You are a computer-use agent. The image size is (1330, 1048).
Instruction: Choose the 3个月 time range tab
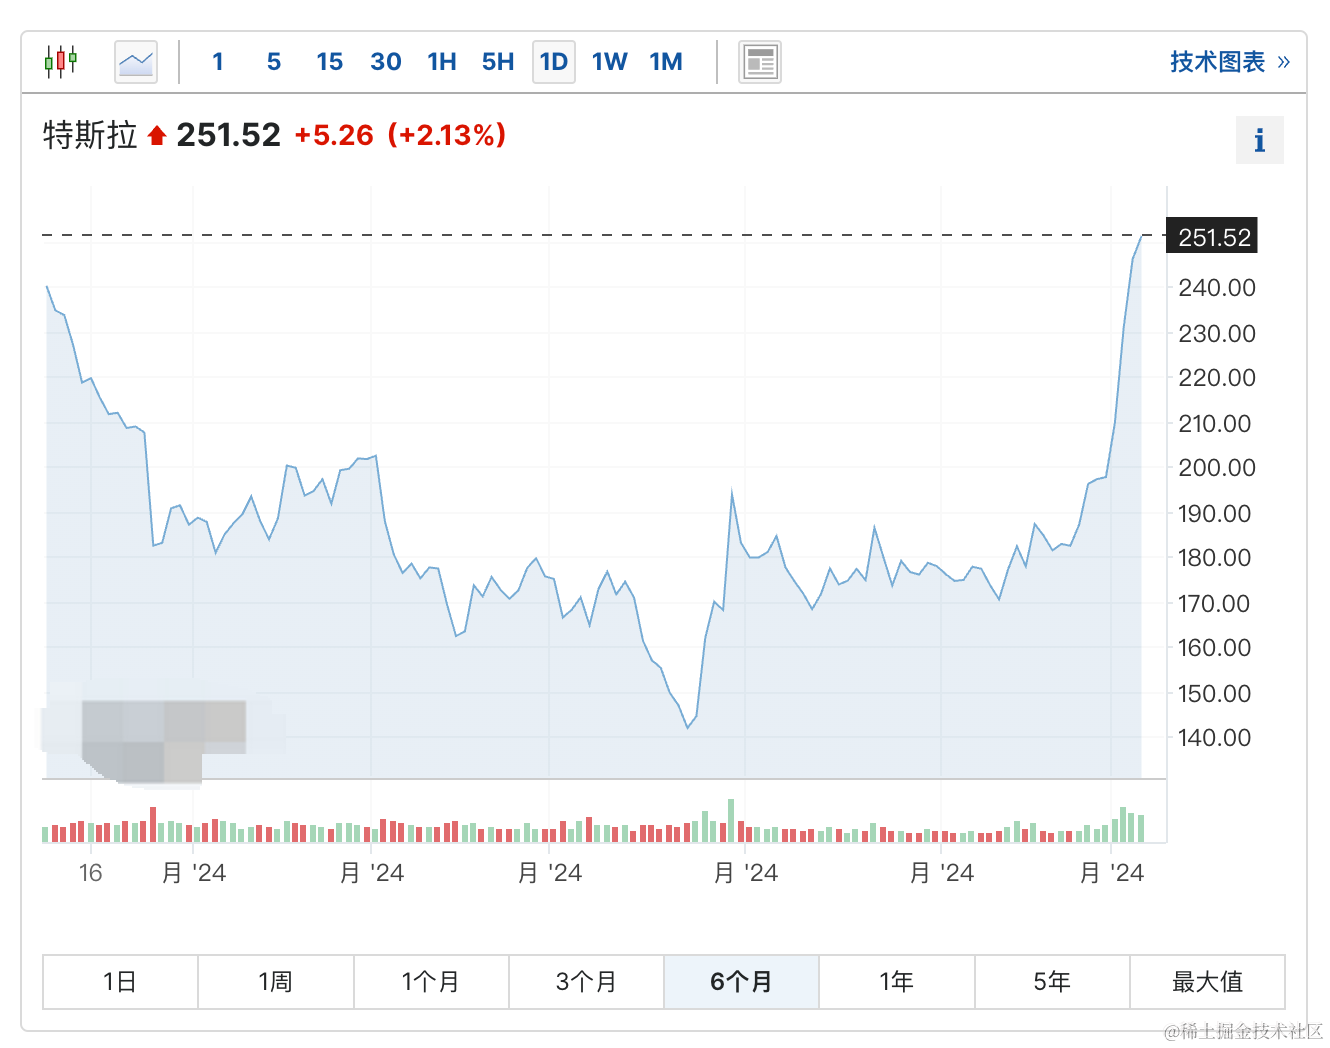point(586,982)
